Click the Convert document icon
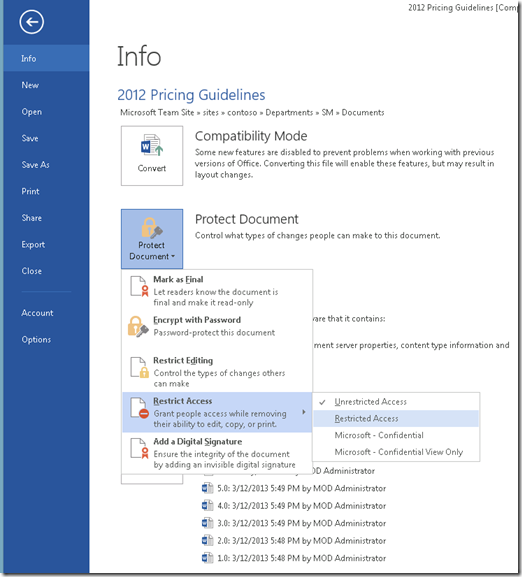The height and width of the screenshot is (577, 522). (152, 146)
